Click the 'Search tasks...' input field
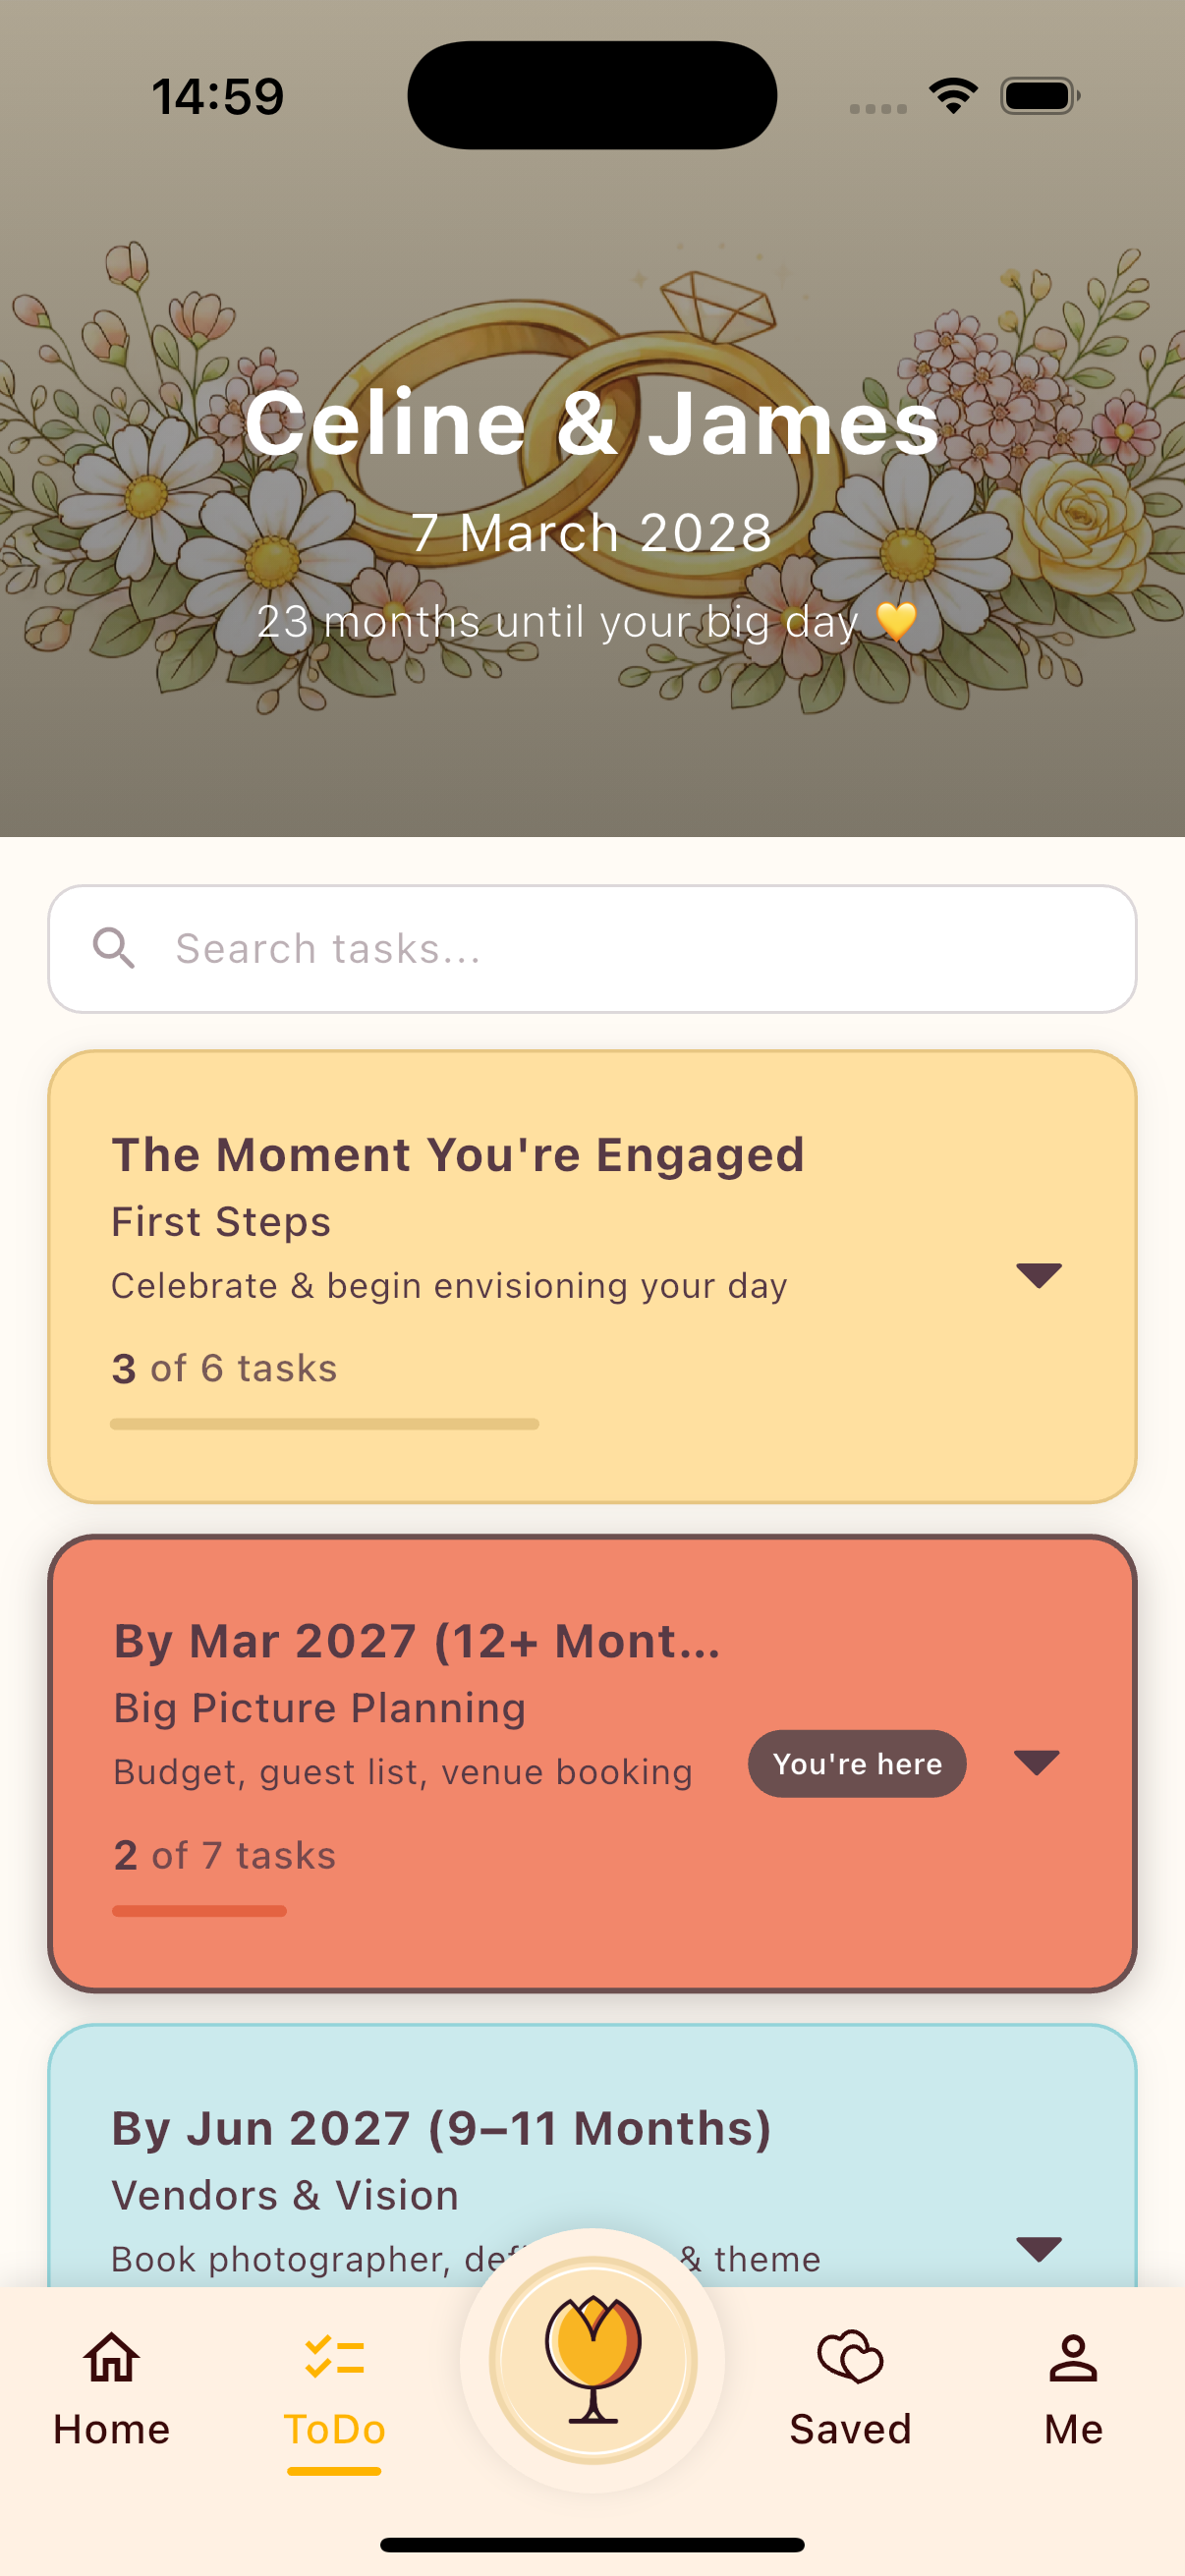Viewport: 1185px width, 2576px height. coord(592,948)
